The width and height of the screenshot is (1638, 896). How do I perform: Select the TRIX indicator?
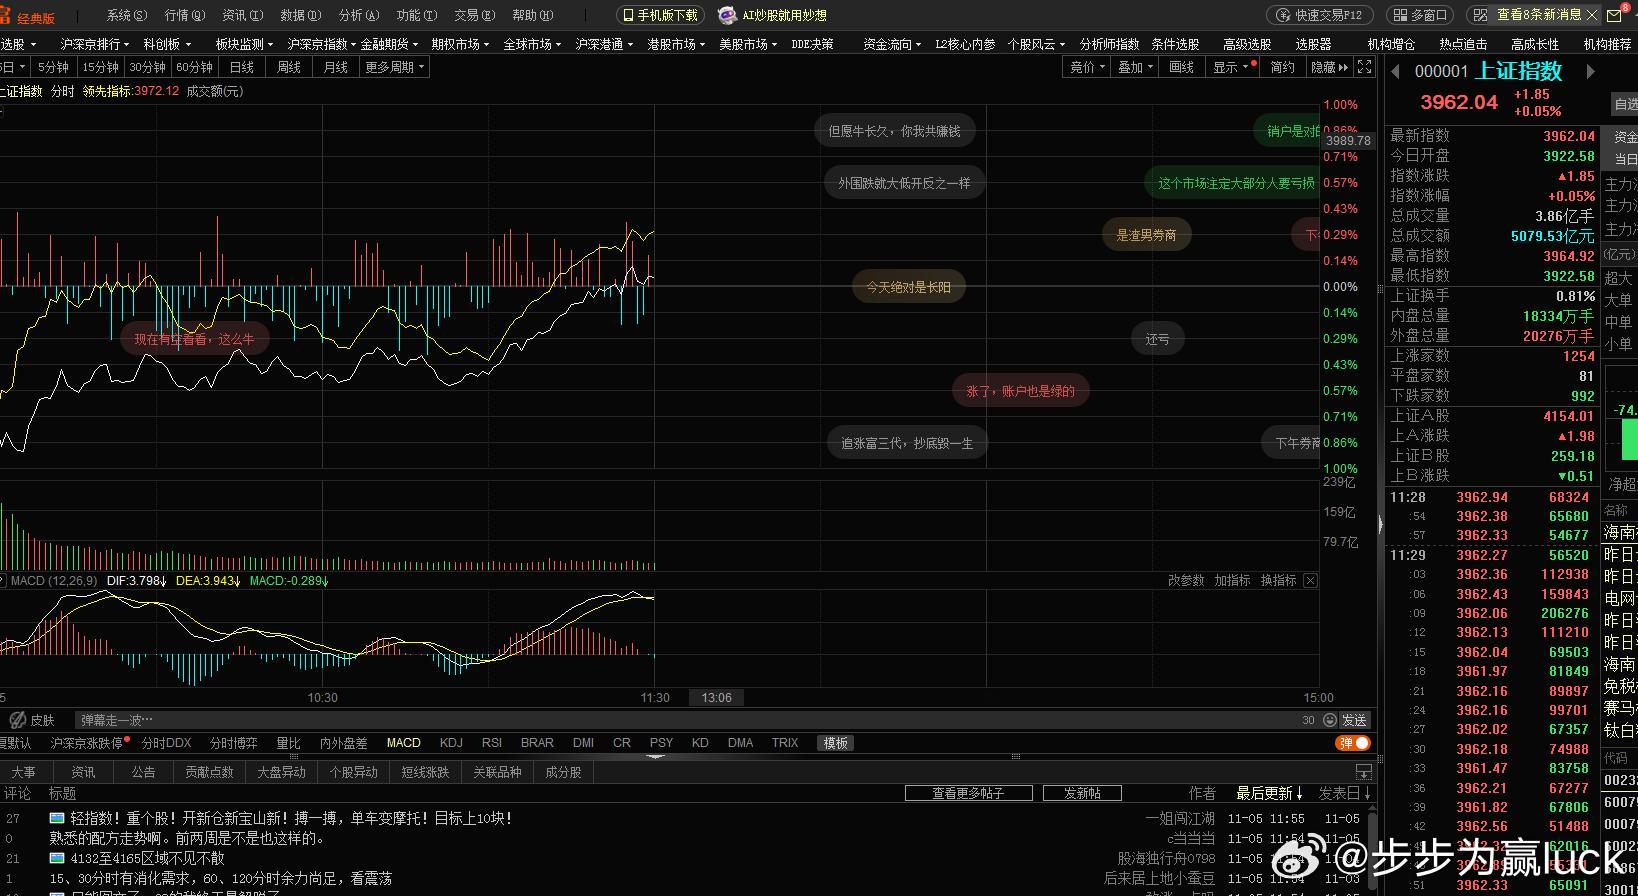(x=785, y=743)
